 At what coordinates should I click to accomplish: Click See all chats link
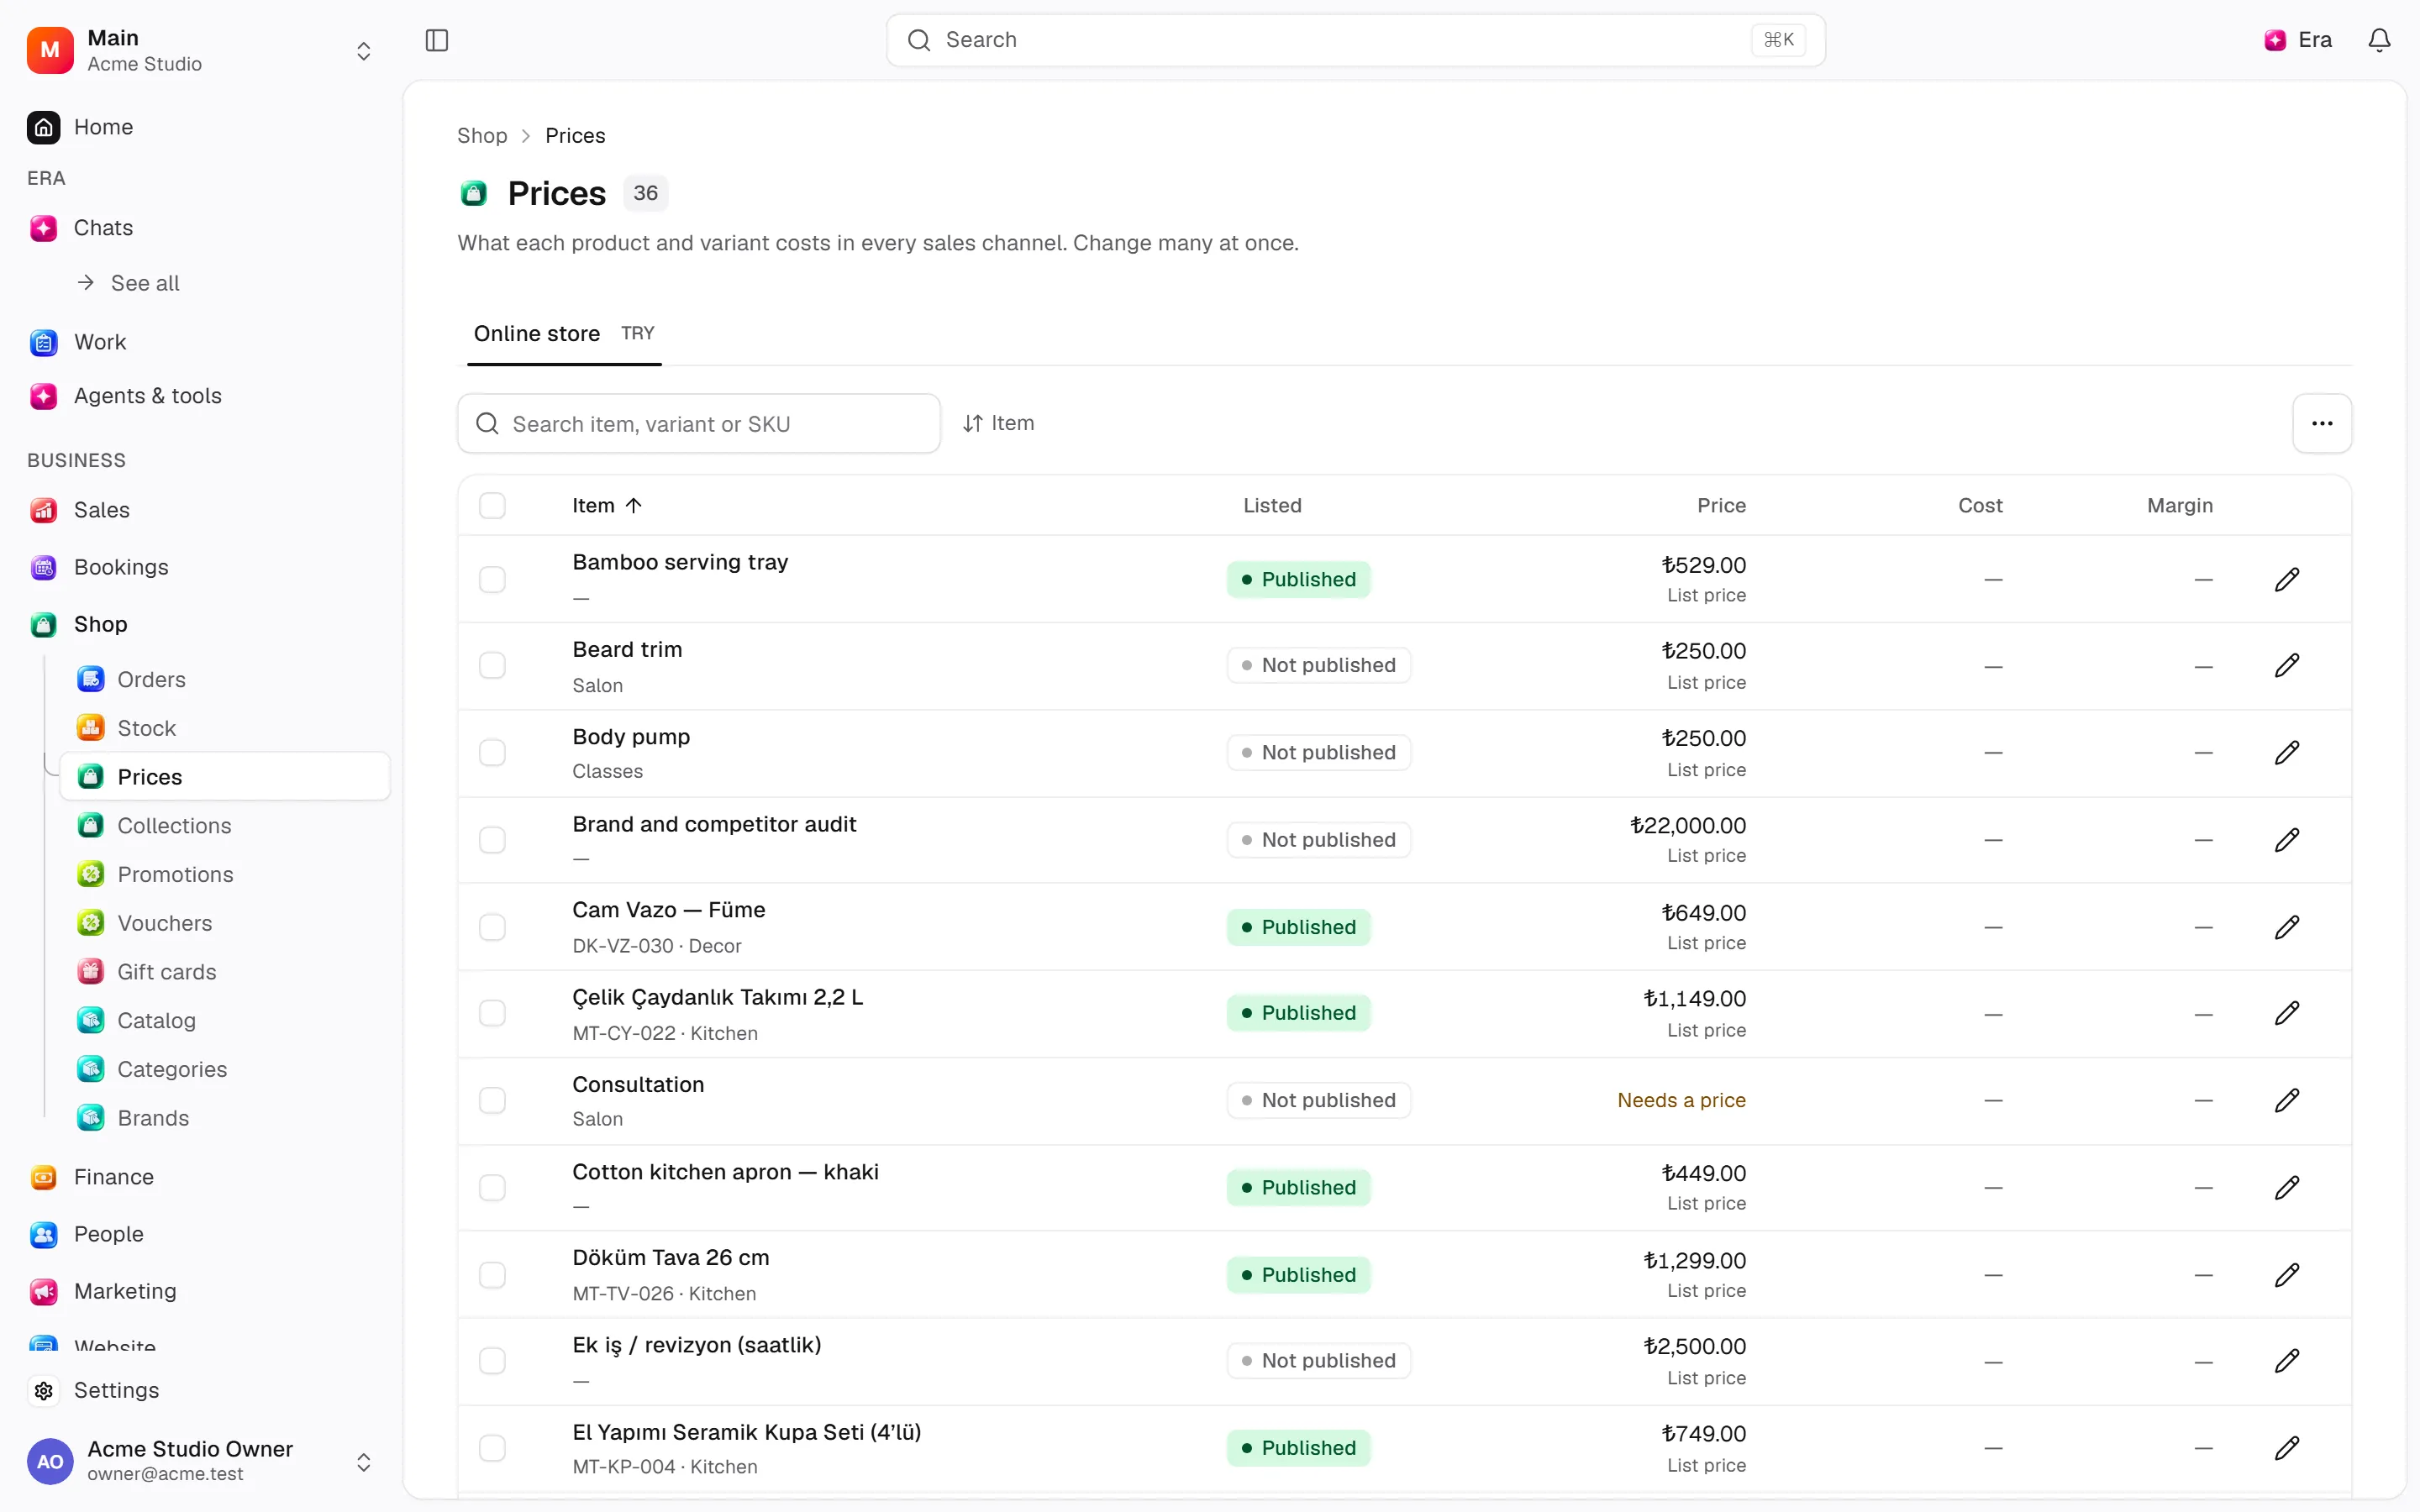pyautogui.click(x=145, y=283)
